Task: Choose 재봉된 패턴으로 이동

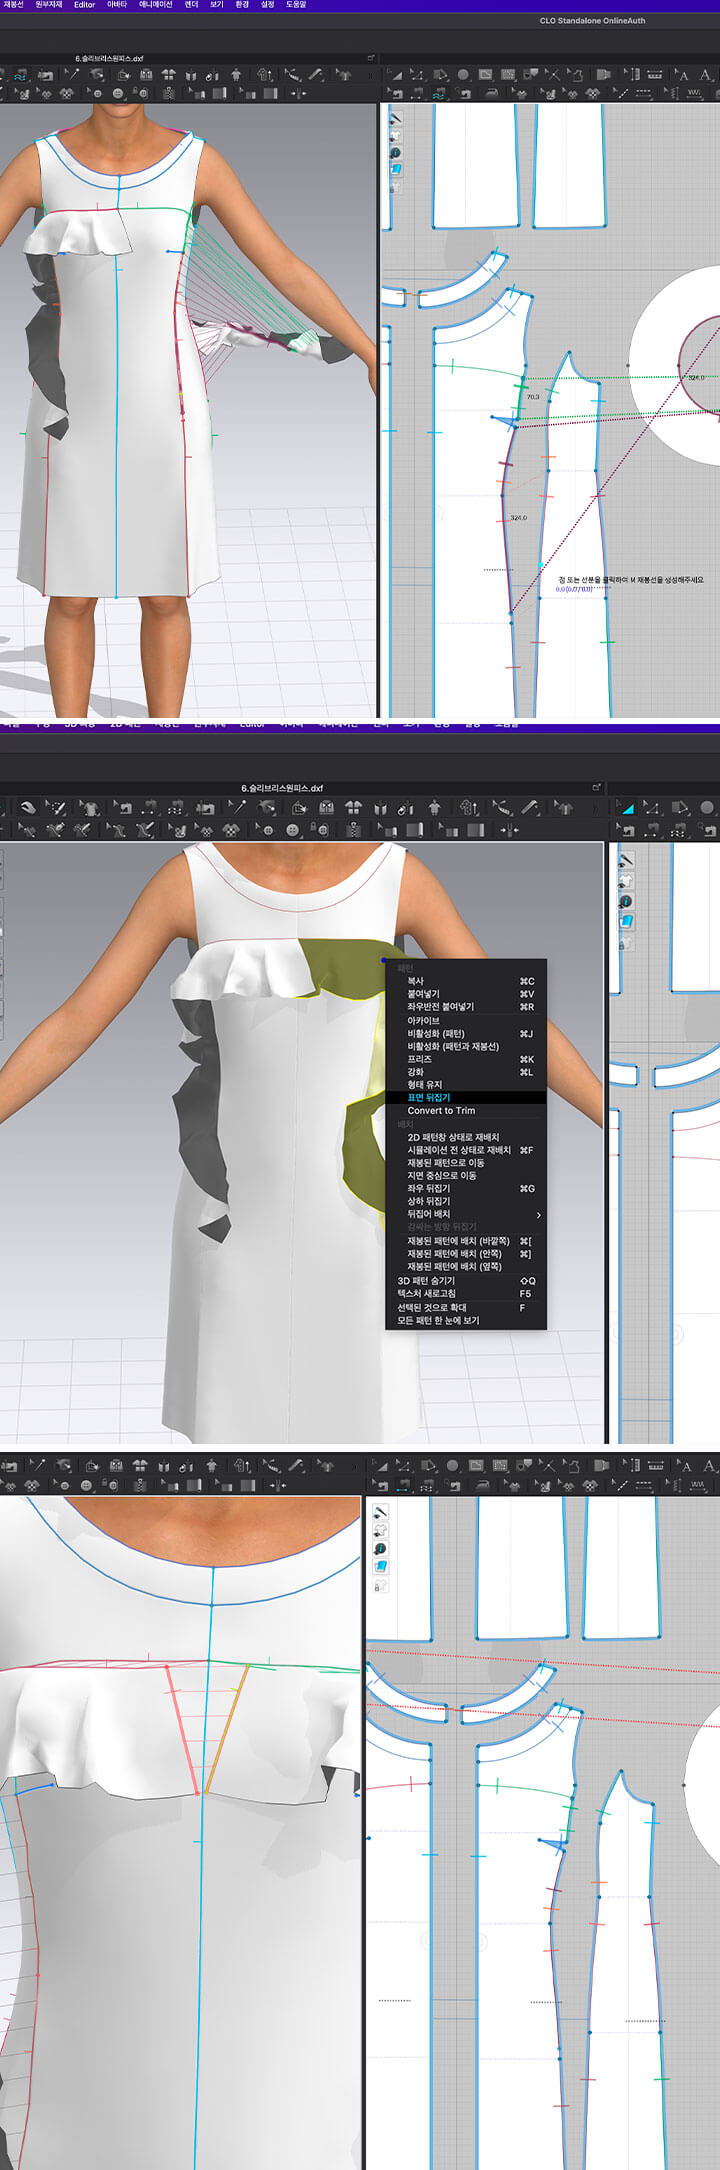Action: tap(465, 1163)
